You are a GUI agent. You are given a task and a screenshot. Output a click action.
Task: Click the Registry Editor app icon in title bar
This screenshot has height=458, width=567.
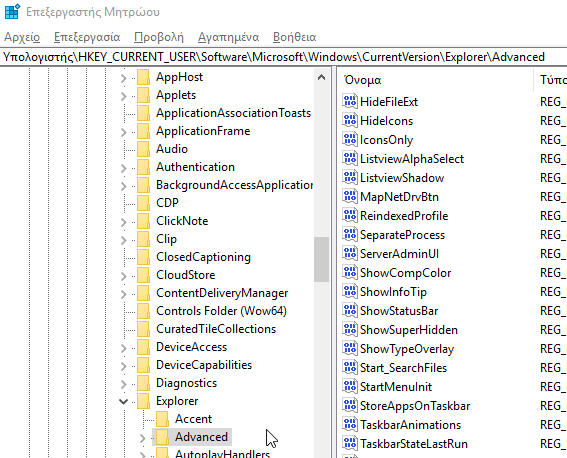pyautogui.click(x=12, y=12)
